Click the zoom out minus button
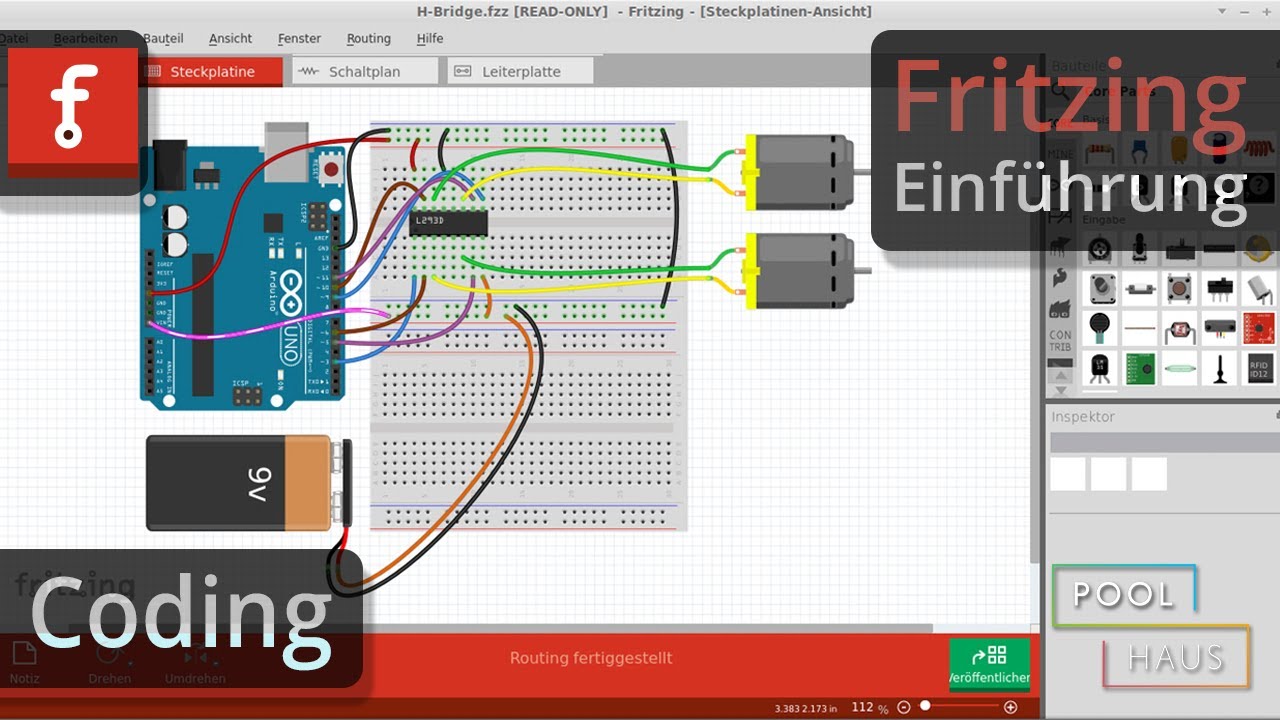This screenshot has width=1280, height=720. coord(904,707)
